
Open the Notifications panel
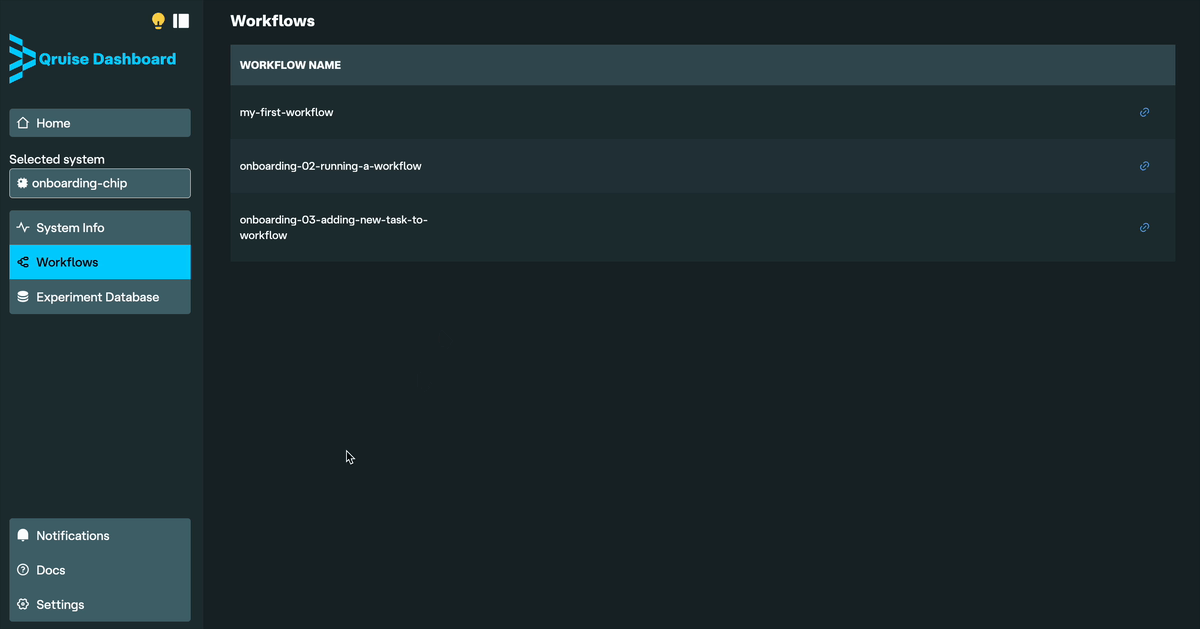(x=100, y=536)
